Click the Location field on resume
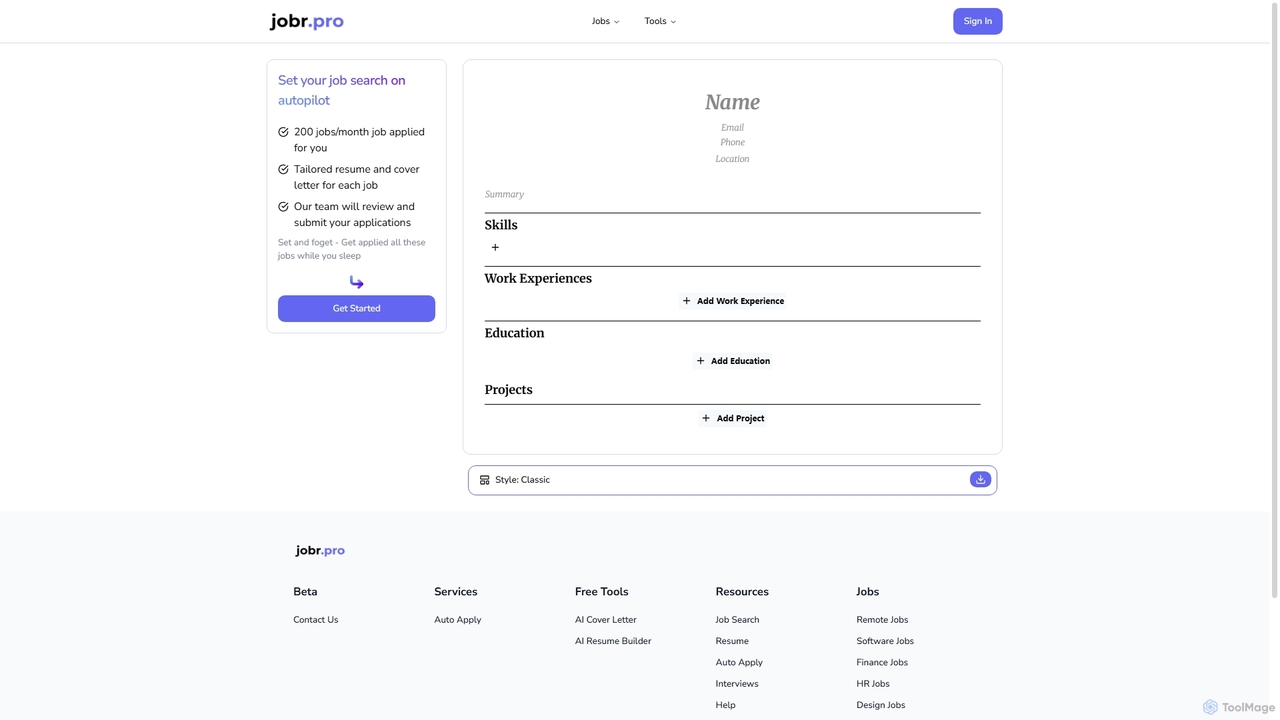1280x720 pixels. pyautogui.click(x=732, y=158)
